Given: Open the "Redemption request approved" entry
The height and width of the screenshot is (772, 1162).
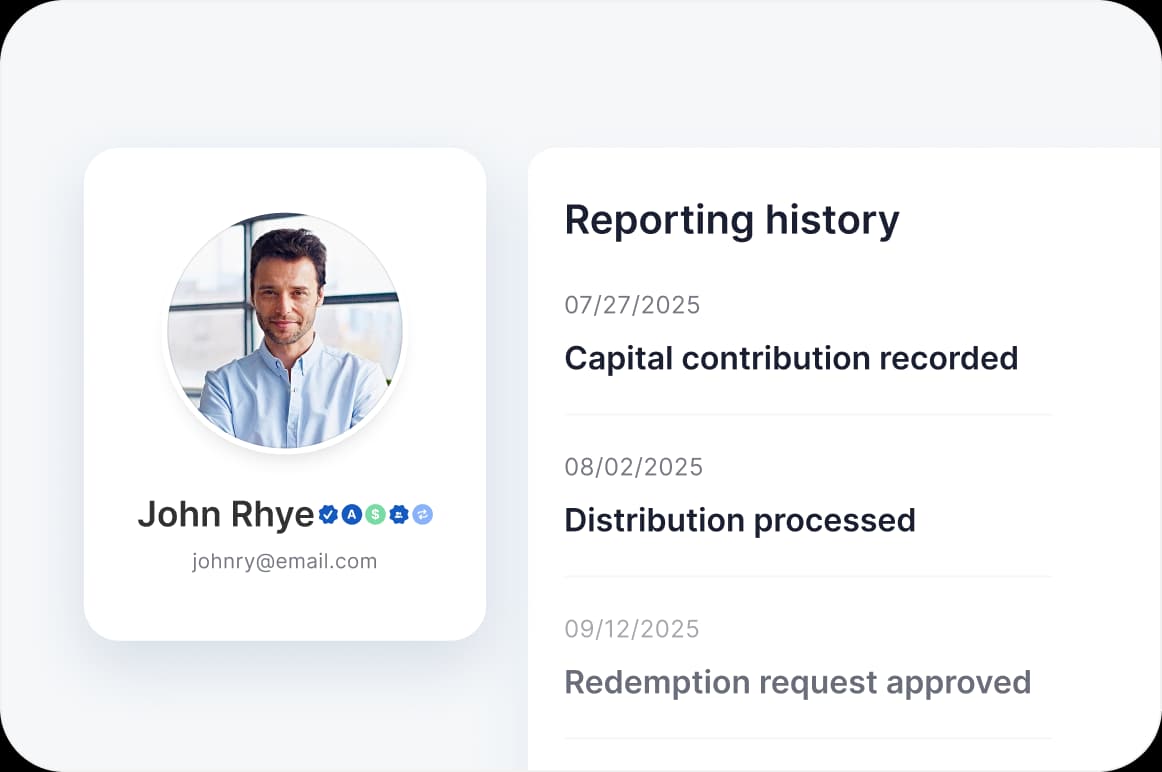Looking at the screenshot, I should pos(797,682).
